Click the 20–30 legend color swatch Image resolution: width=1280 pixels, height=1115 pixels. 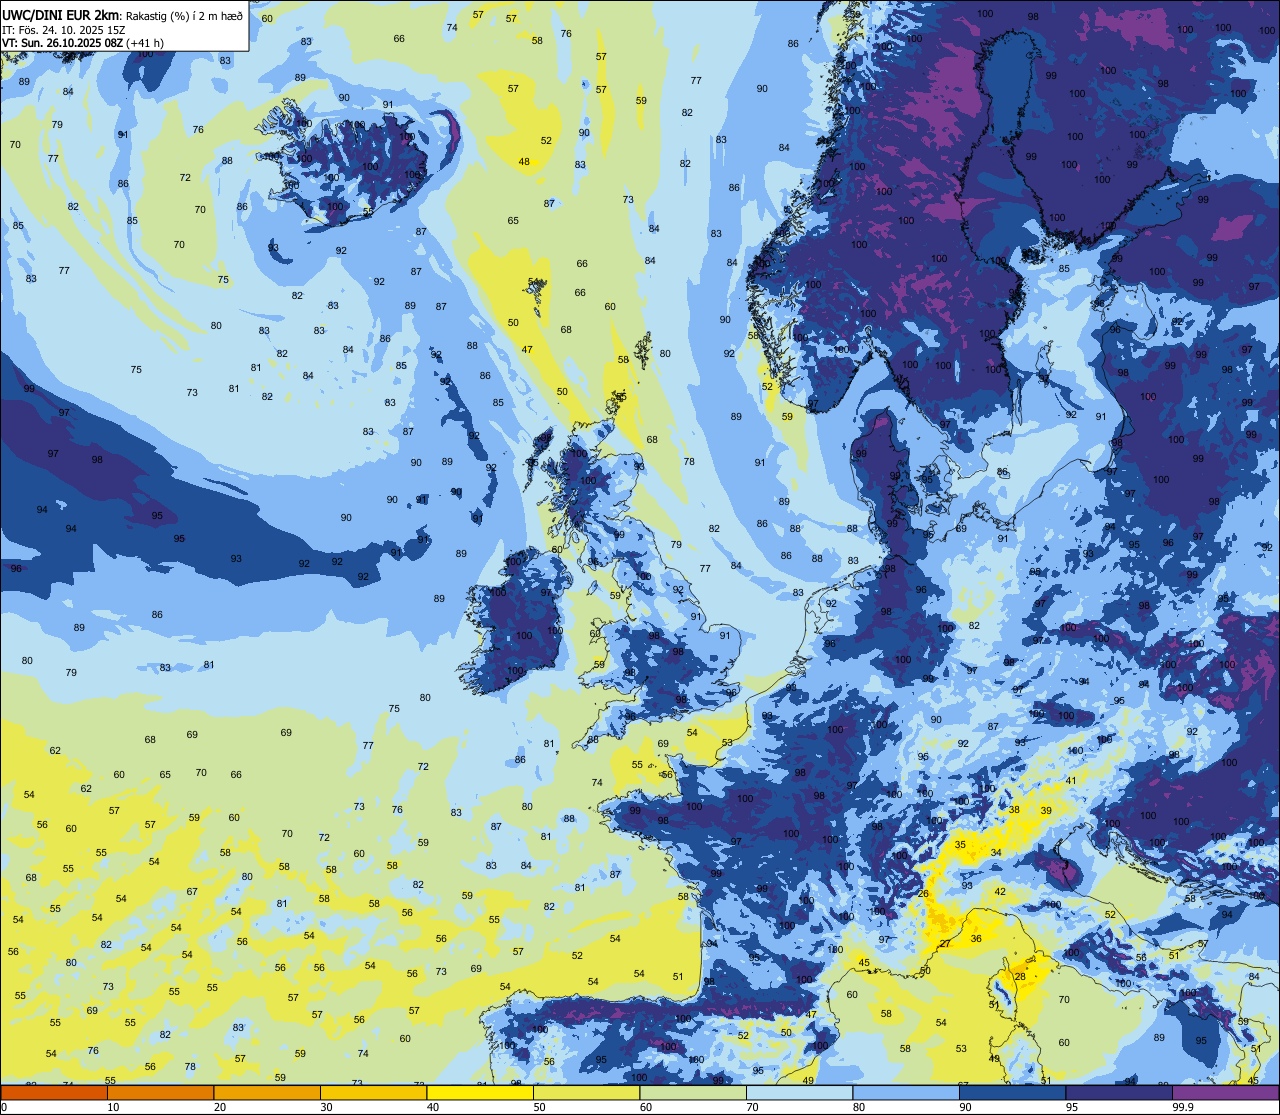pos(267,1092)
